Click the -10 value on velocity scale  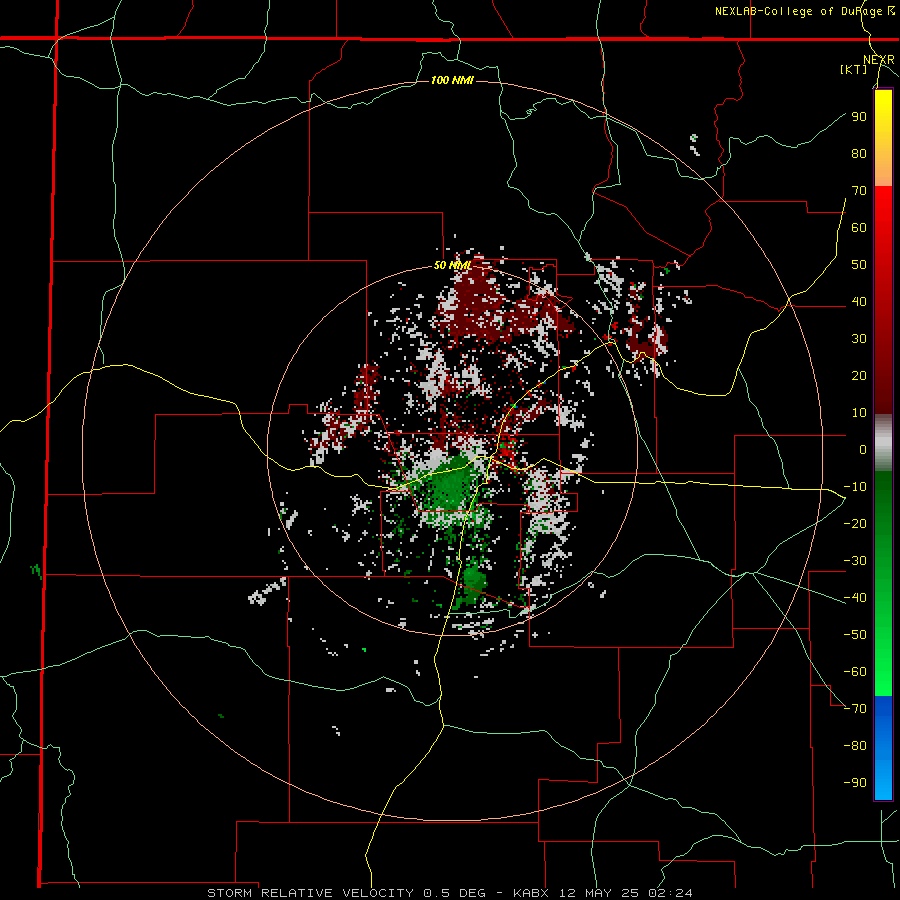tap(855, 487)
